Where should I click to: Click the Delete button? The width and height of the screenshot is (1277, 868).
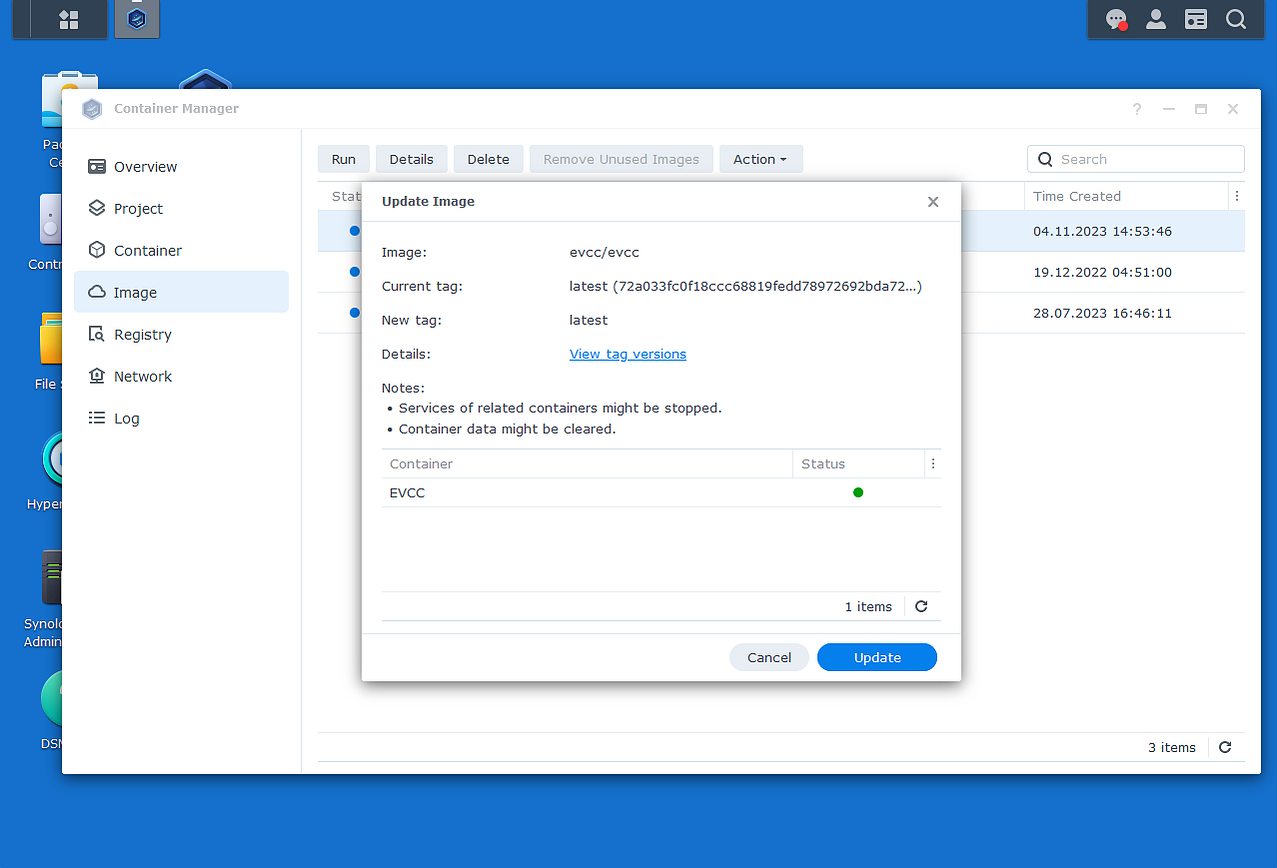(x=488, y=159)
